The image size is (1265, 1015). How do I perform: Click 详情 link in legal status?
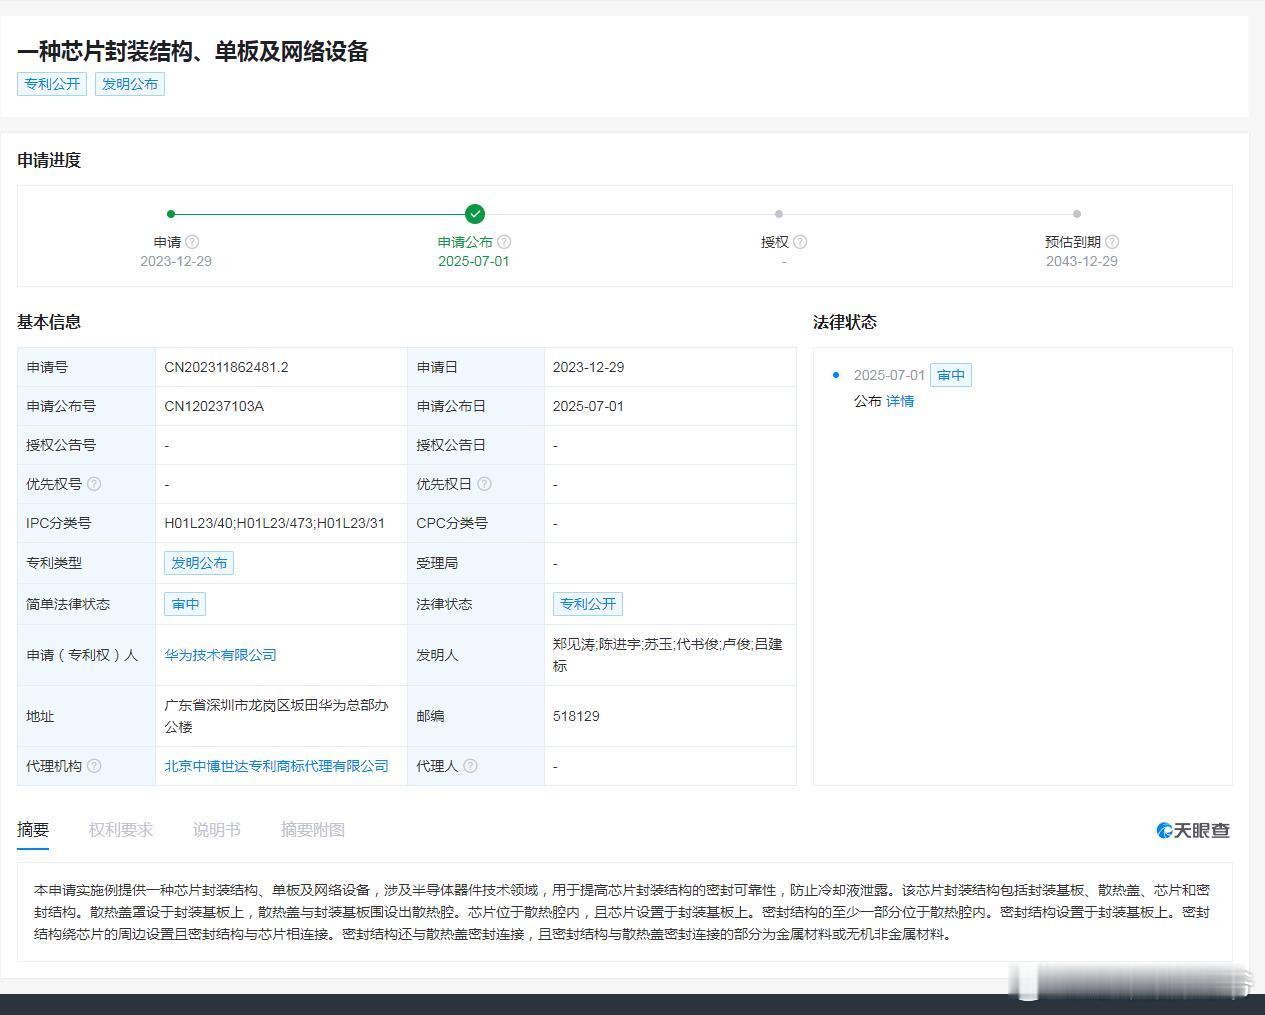click(900, 401)
